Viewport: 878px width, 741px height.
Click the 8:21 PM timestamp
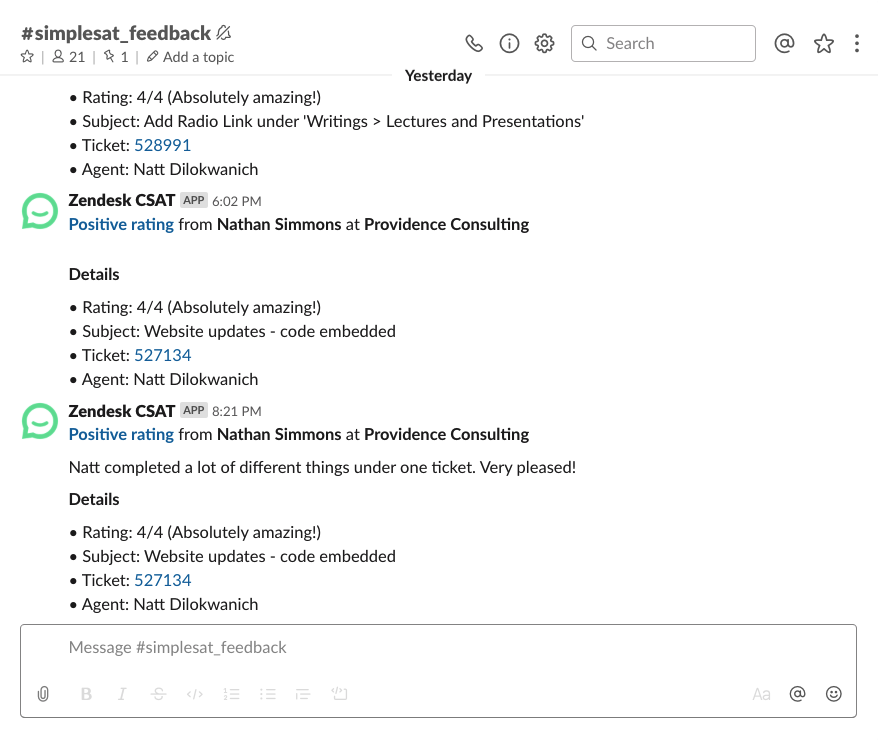click(x=236, y=412)
